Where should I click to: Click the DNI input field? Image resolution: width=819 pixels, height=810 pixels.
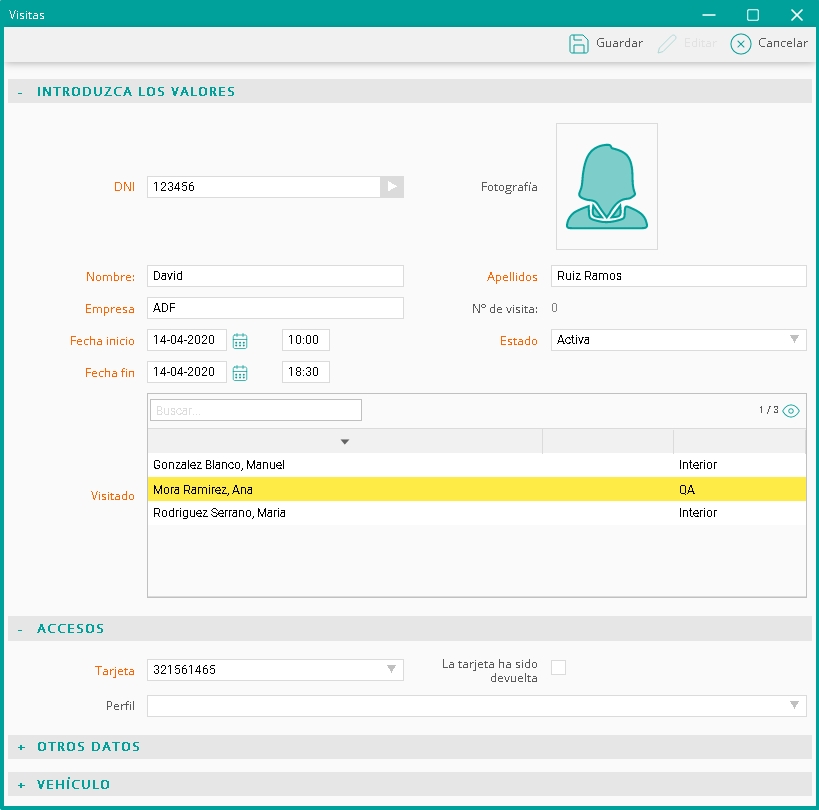[264, 187]
